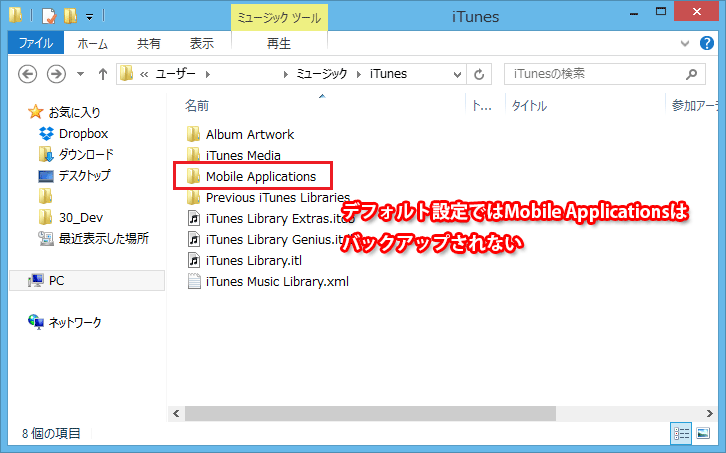The image size is (726, 453).
Task: Select the Mobile Applications folder
Action: coord(261,176)
